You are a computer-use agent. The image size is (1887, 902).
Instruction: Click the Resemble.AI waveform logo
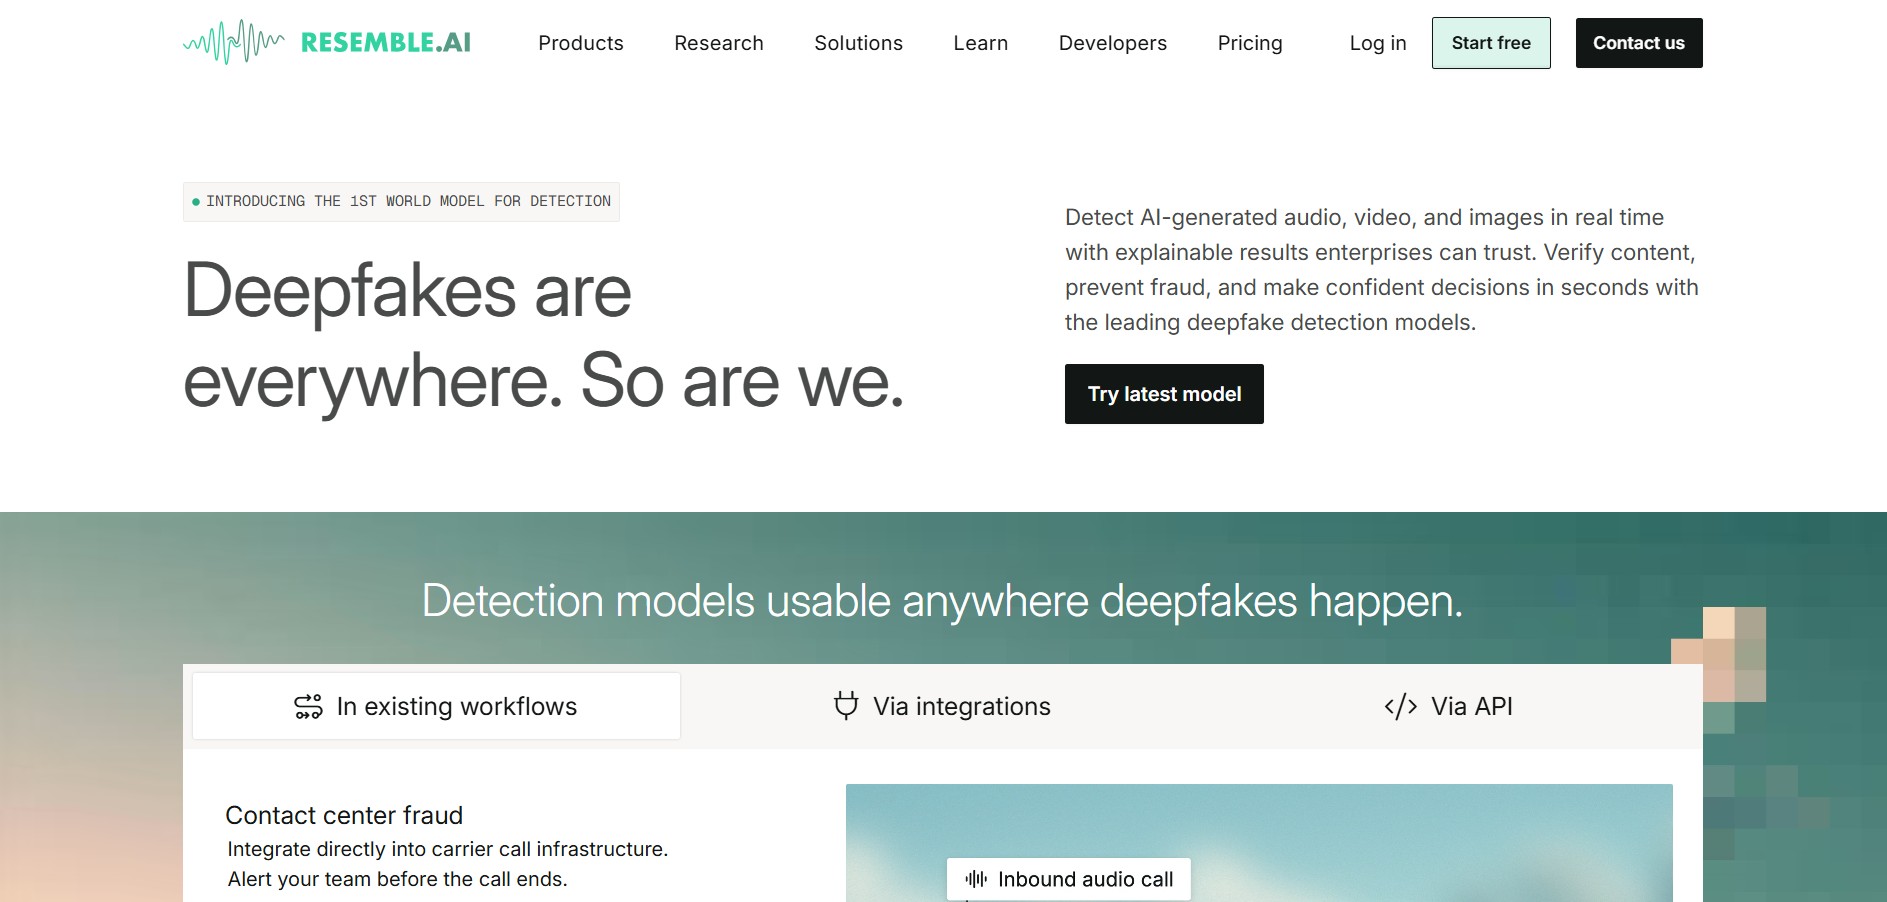click(x=234, y=42)
